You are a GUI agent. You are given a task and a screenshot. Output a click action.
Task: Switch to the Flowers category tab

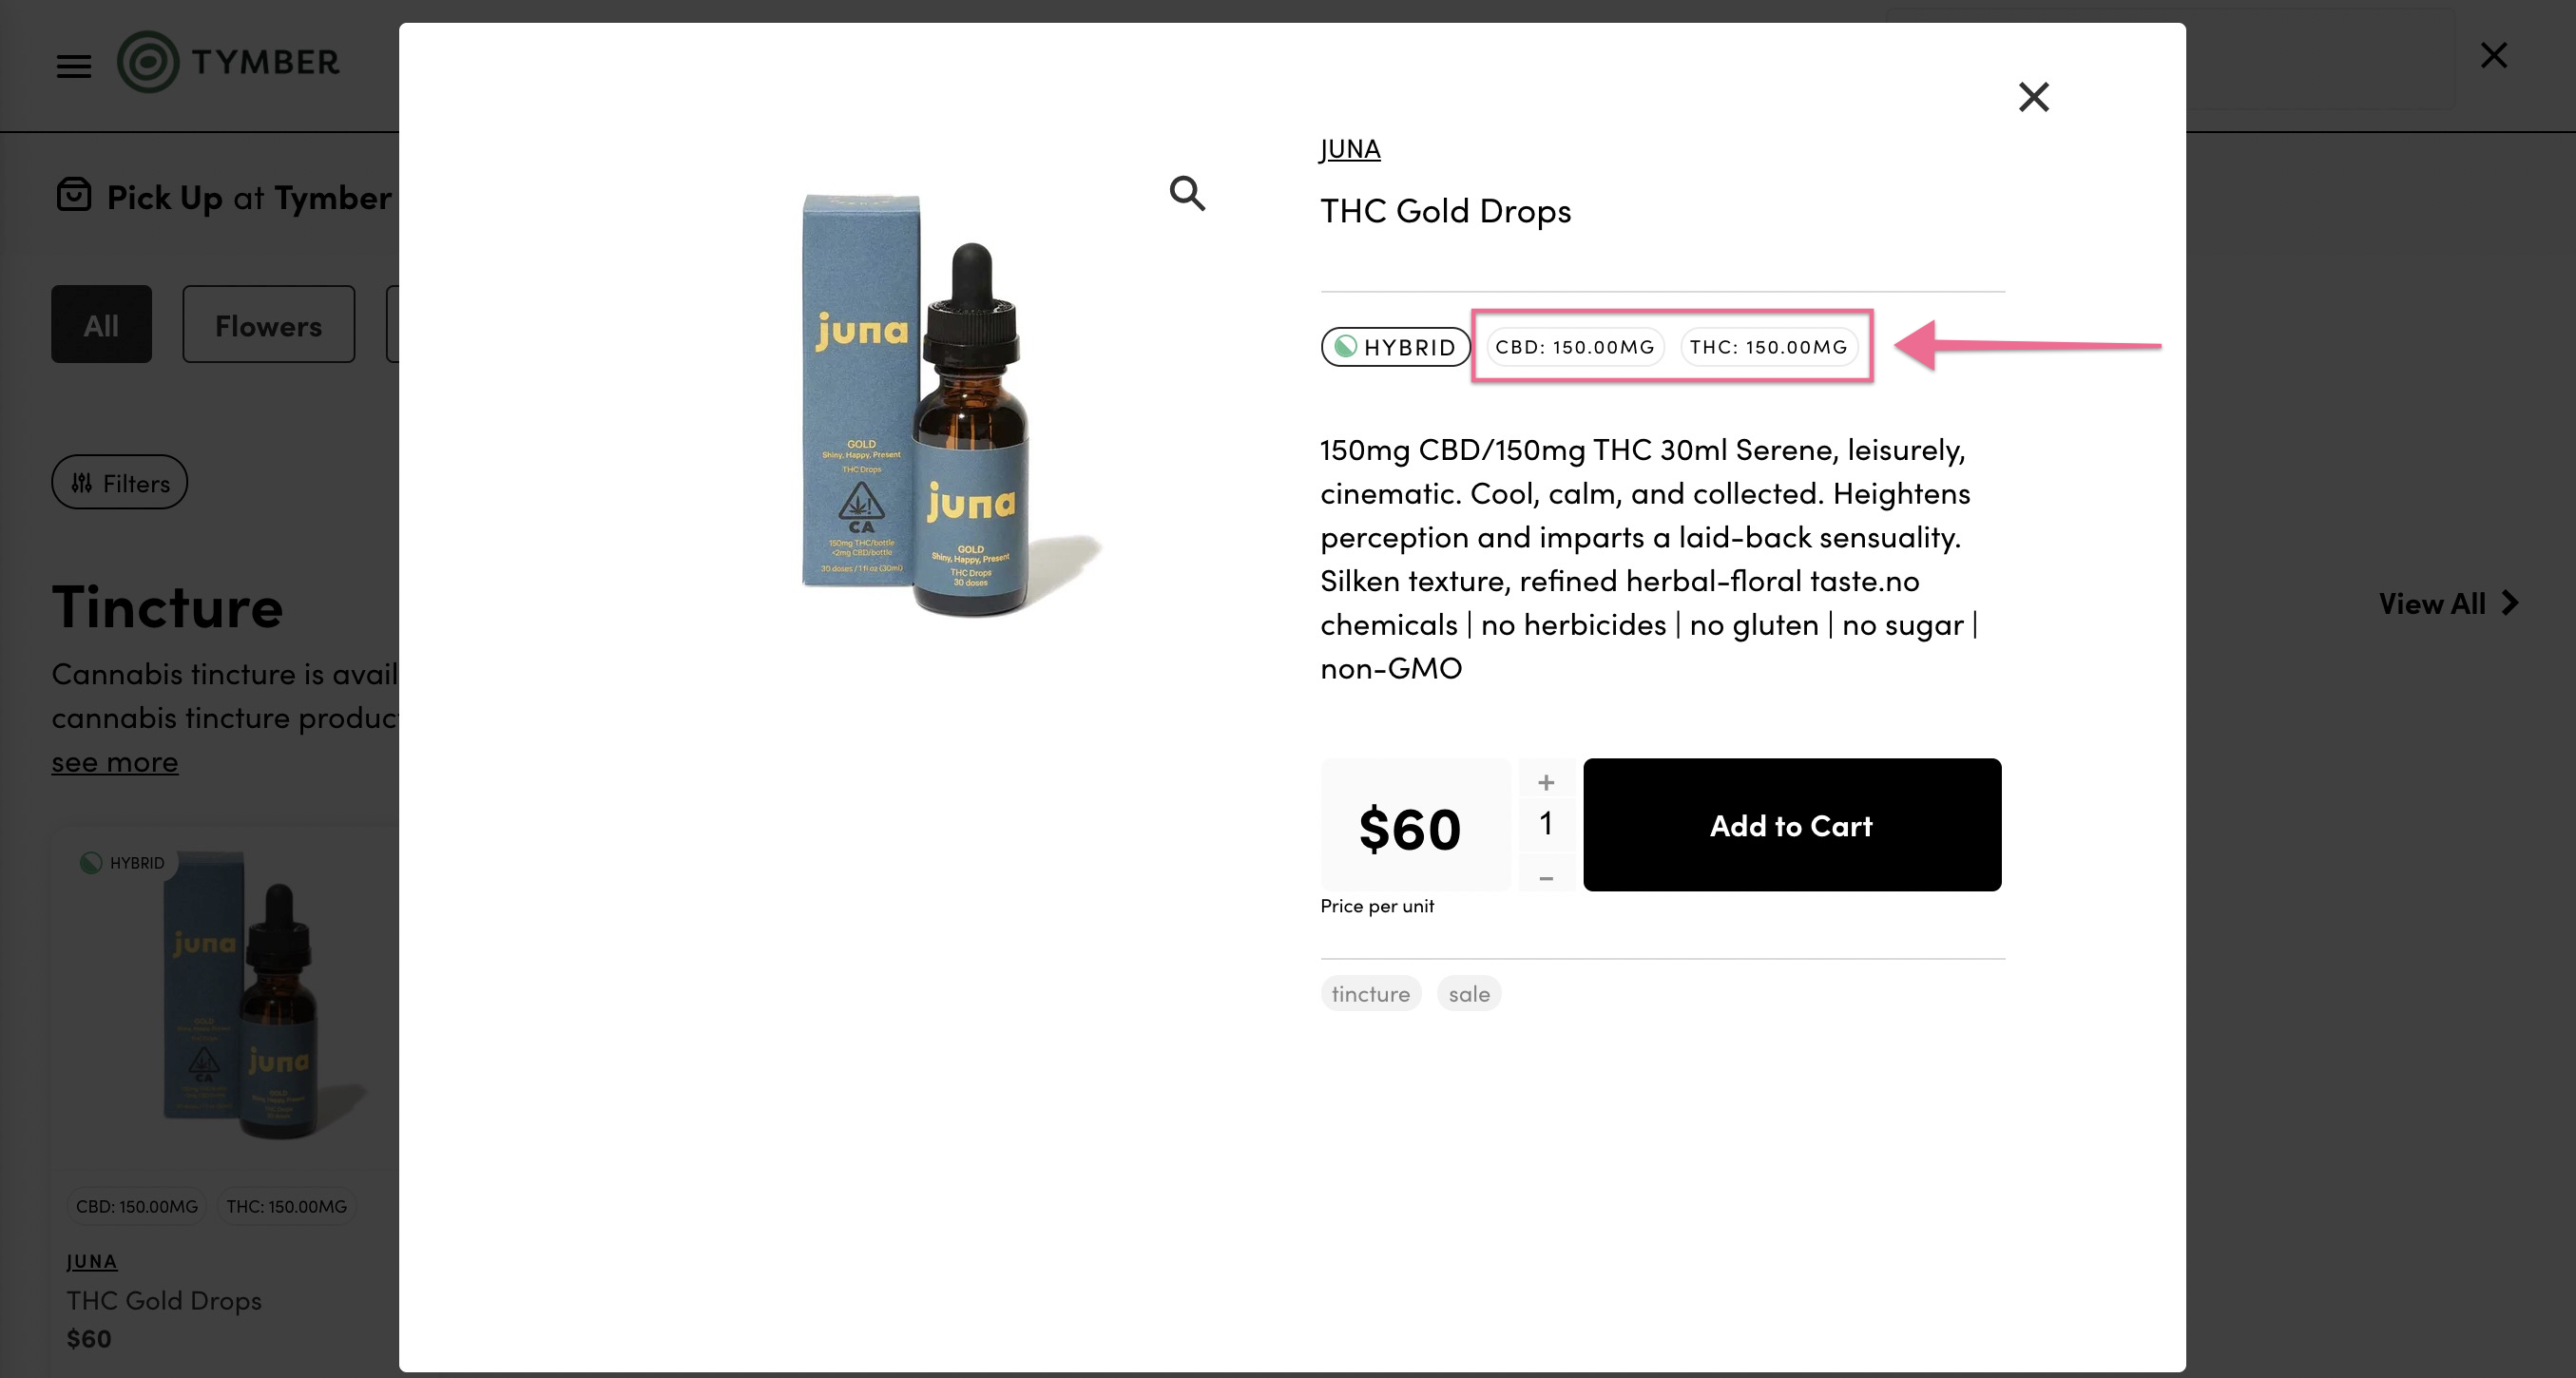coord(268,325)
